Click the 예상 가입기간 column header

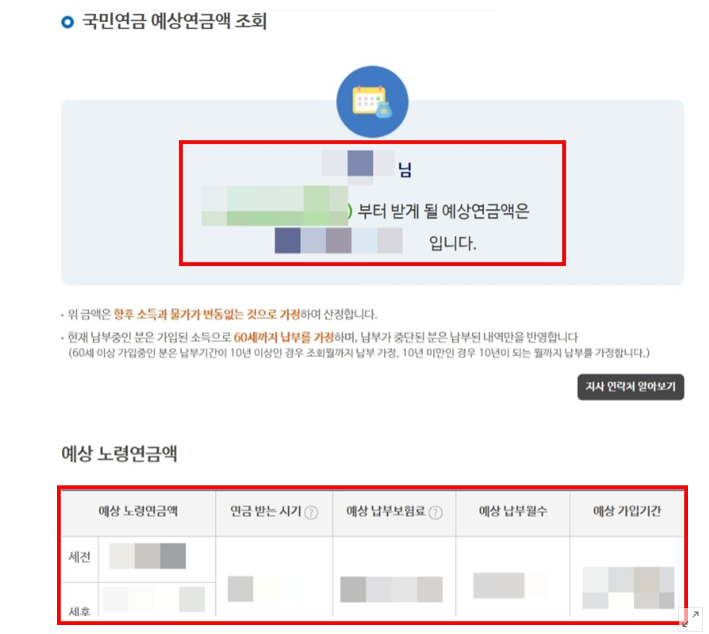627,511
